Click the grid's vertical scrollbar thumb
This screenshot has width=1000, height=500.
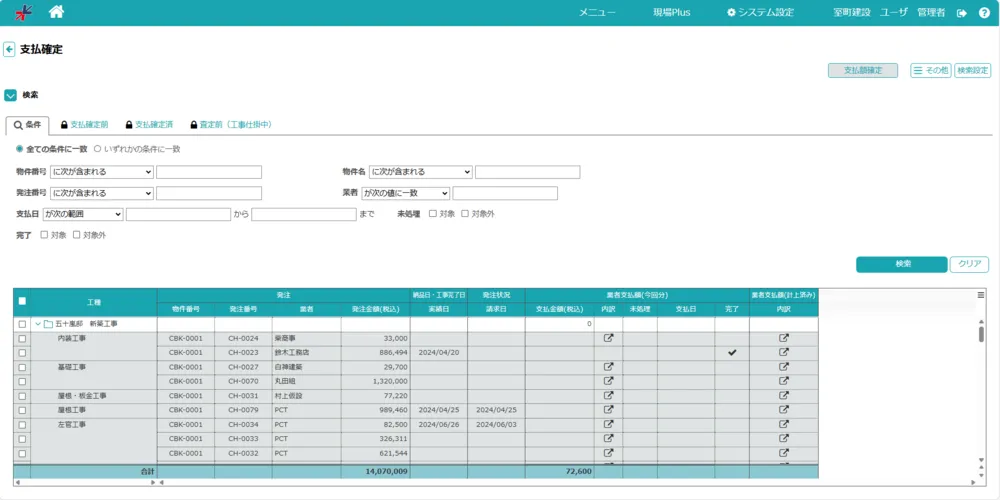(x=981, y=334)
